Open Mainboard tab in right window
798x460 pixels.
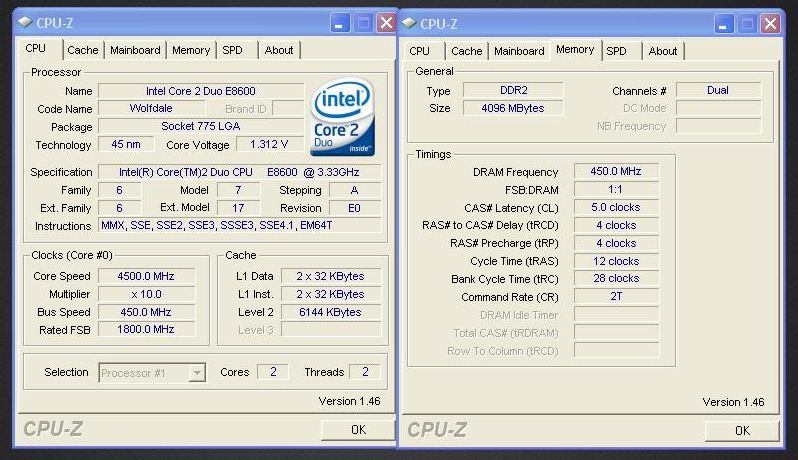pos(519,51)
